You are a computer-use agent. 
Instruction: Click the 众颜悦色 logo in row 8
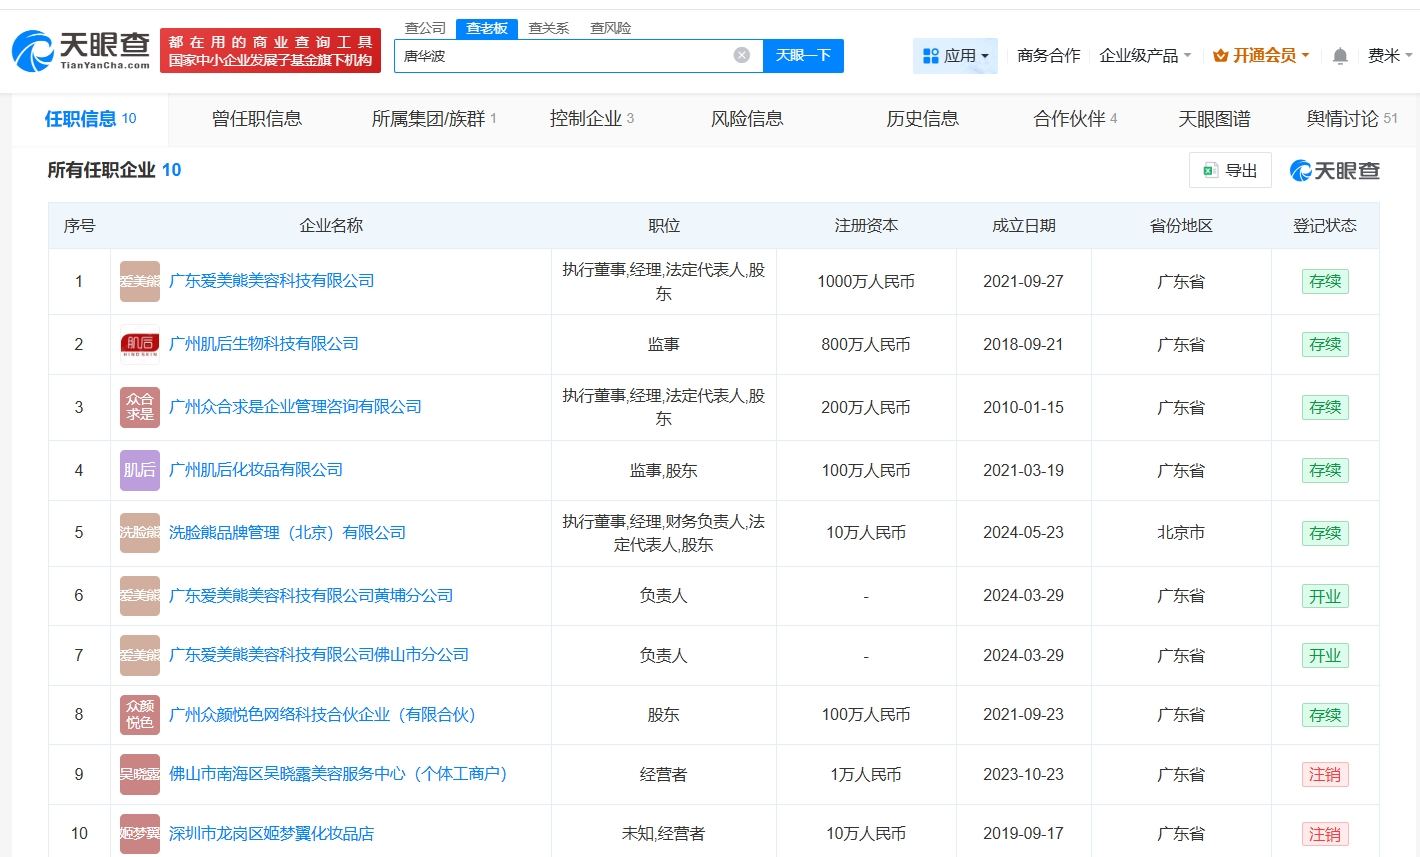139,715
